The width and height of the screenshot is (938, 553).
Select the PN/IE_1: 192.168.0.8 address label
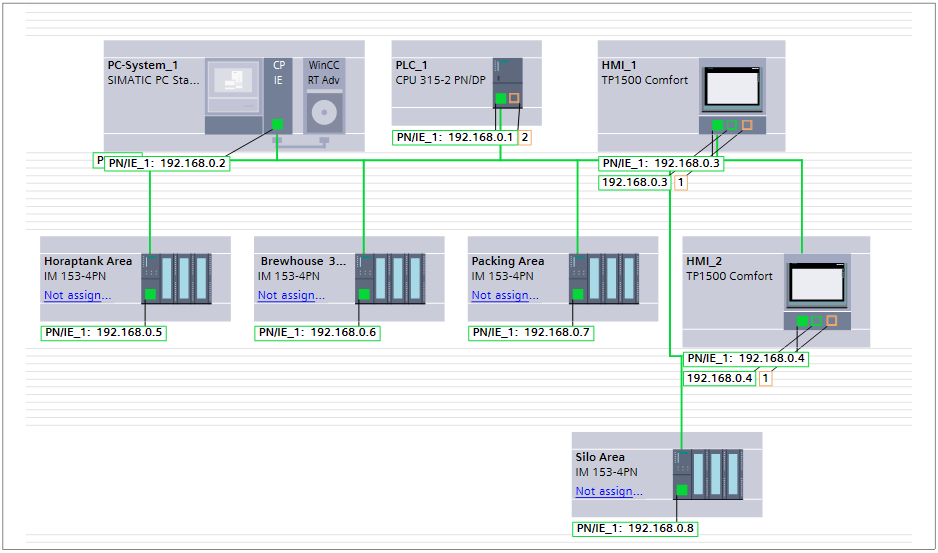pyautogui.click(x=635, y=528)
